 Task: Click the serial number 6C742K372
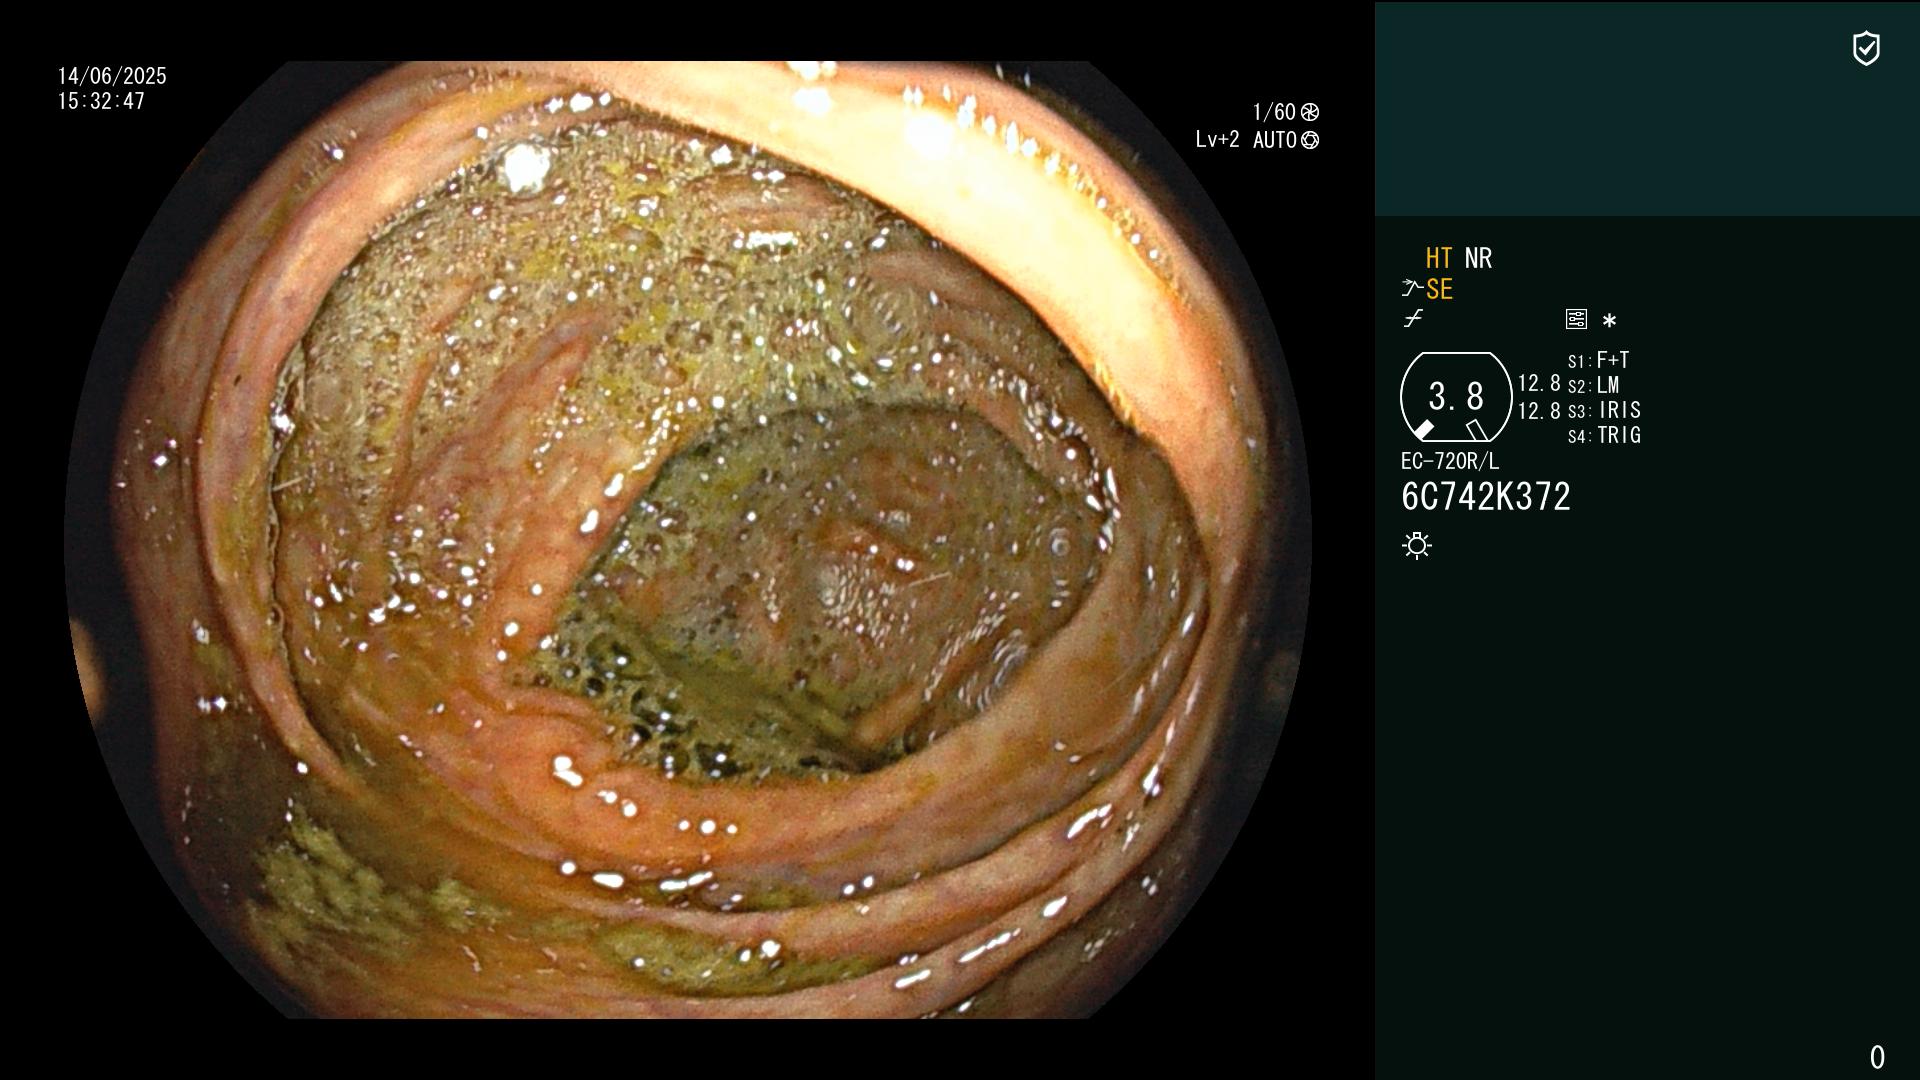(1486, 496)
